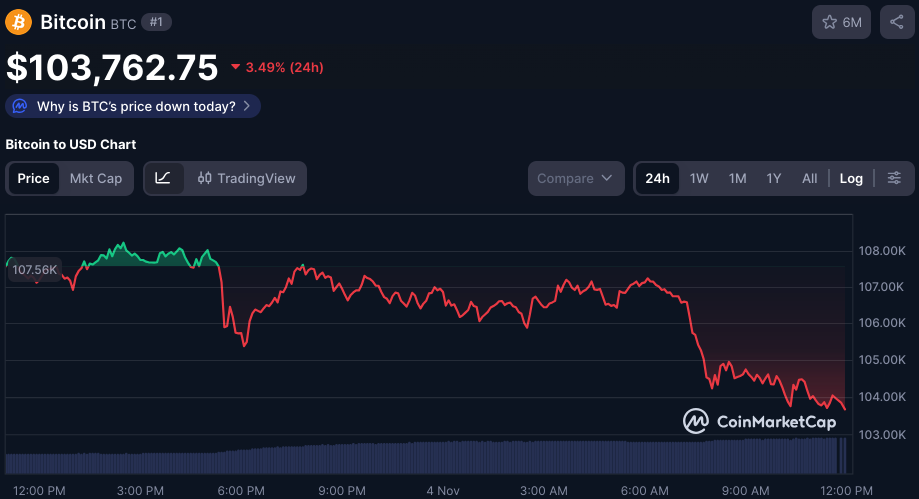Open the Compare dropdown

576,178
